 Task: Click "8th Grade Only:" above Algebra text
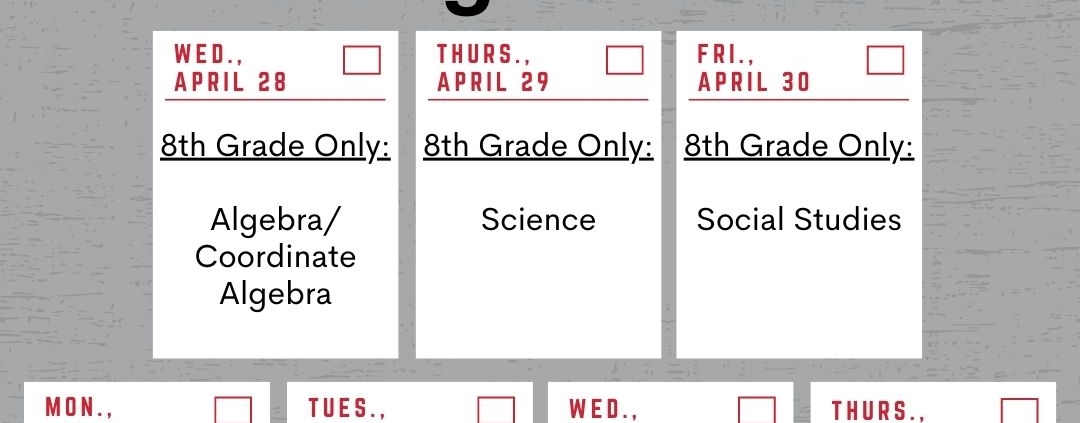tap(276, 146)
